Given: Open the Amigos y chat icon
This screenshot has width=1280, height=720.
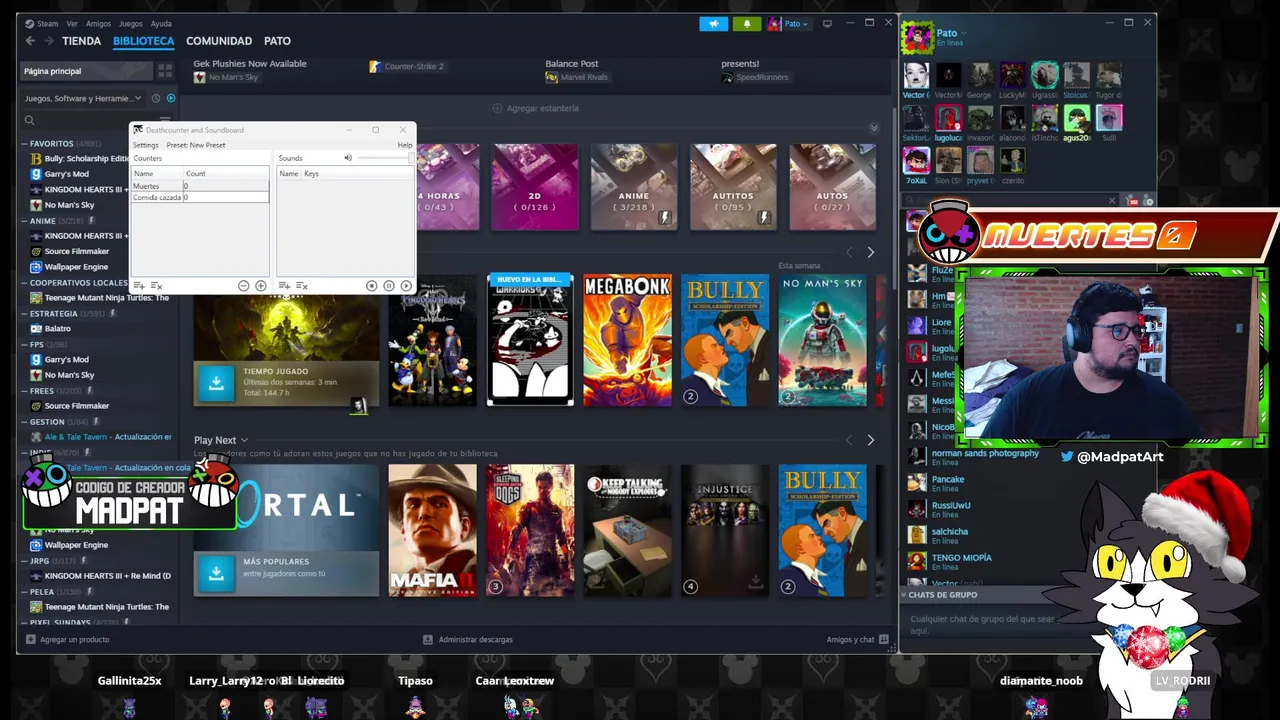Looking at the screenshot, I should (x=884, y=639).
